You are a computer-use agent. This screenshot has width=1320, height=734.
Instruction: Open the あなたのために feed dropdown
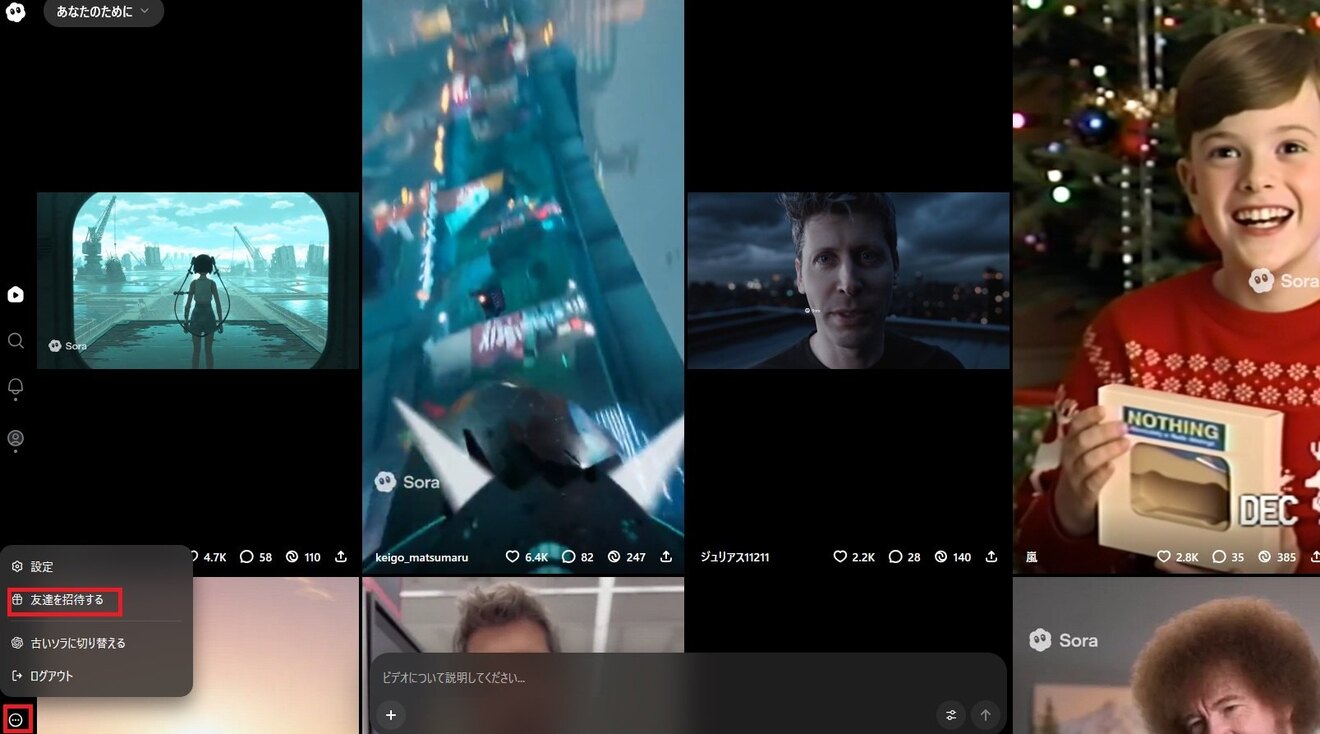point(103,12)
